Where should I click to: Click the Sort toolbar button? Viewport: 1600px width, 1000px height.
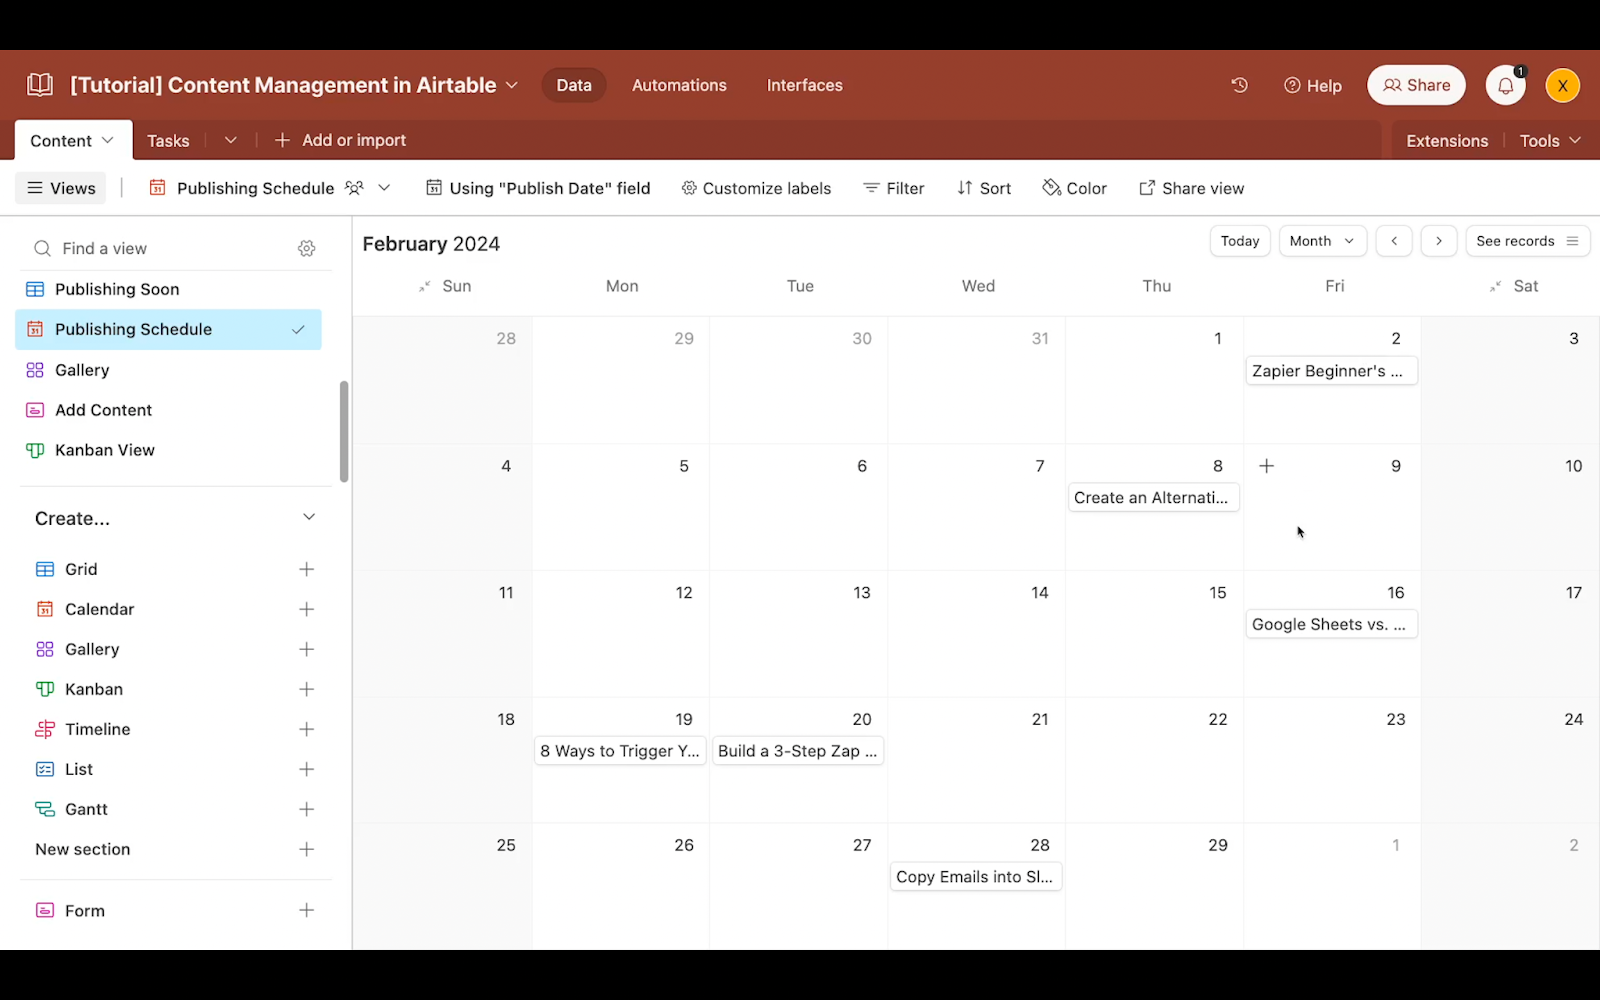(x=984, y=188)
